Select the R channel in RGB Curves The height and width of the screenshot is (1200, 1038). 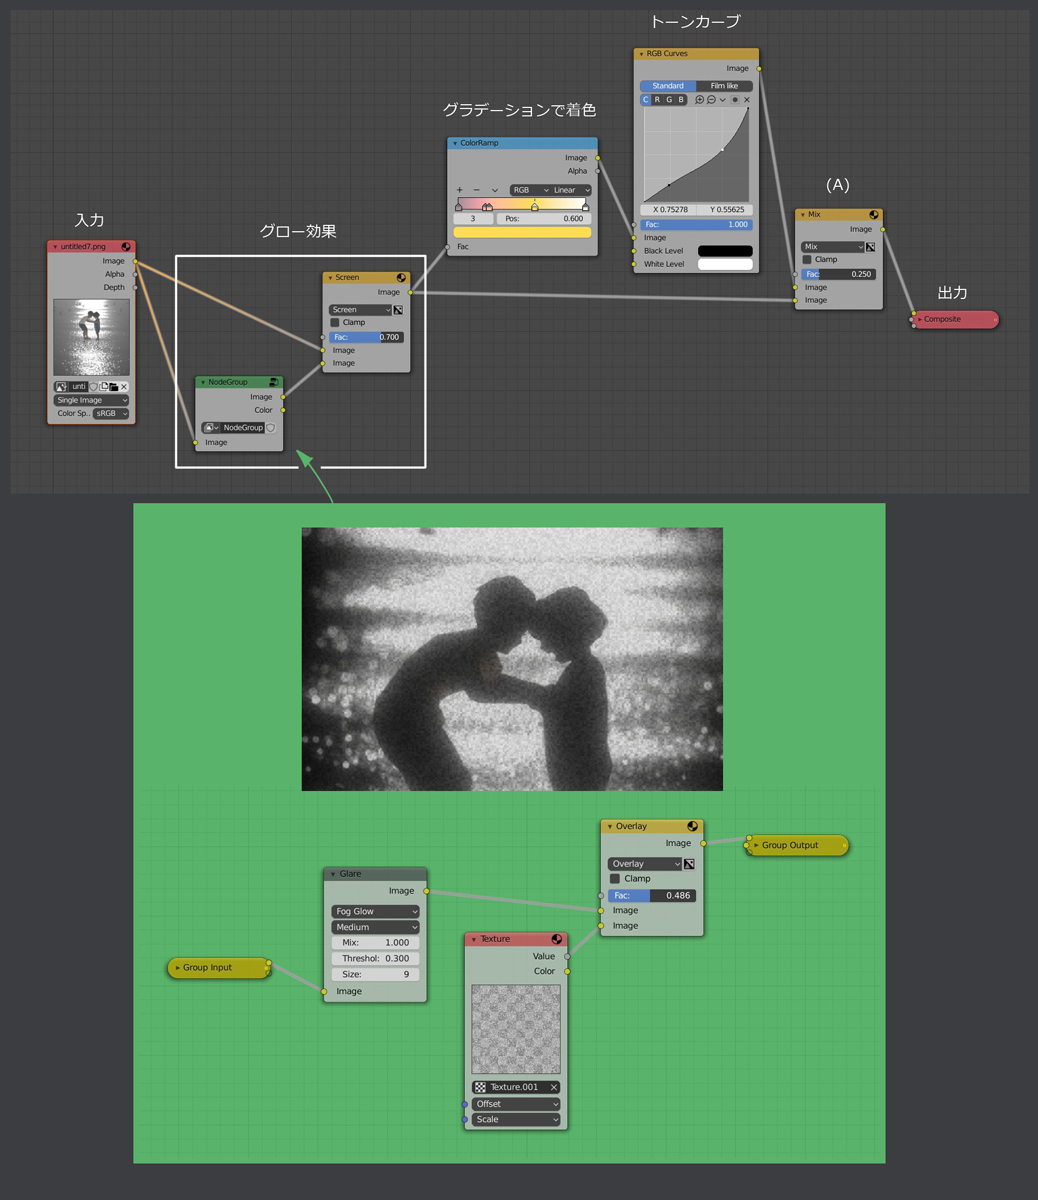pyautogui.click(x=657, y=100)
